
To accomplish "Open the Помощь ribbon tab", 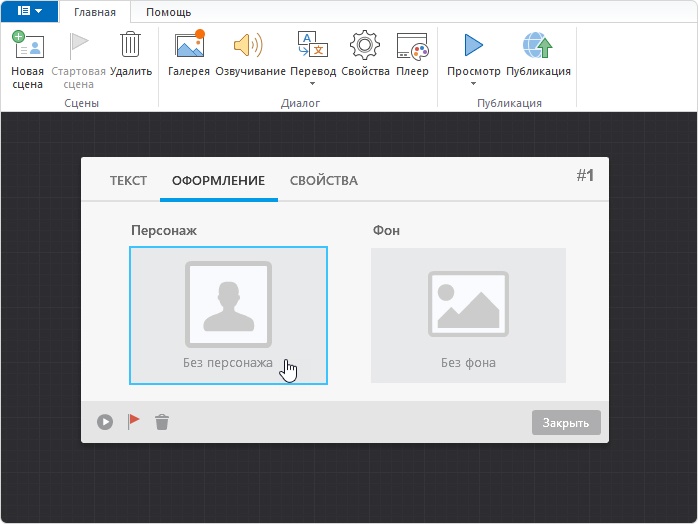I will [168, 12].
